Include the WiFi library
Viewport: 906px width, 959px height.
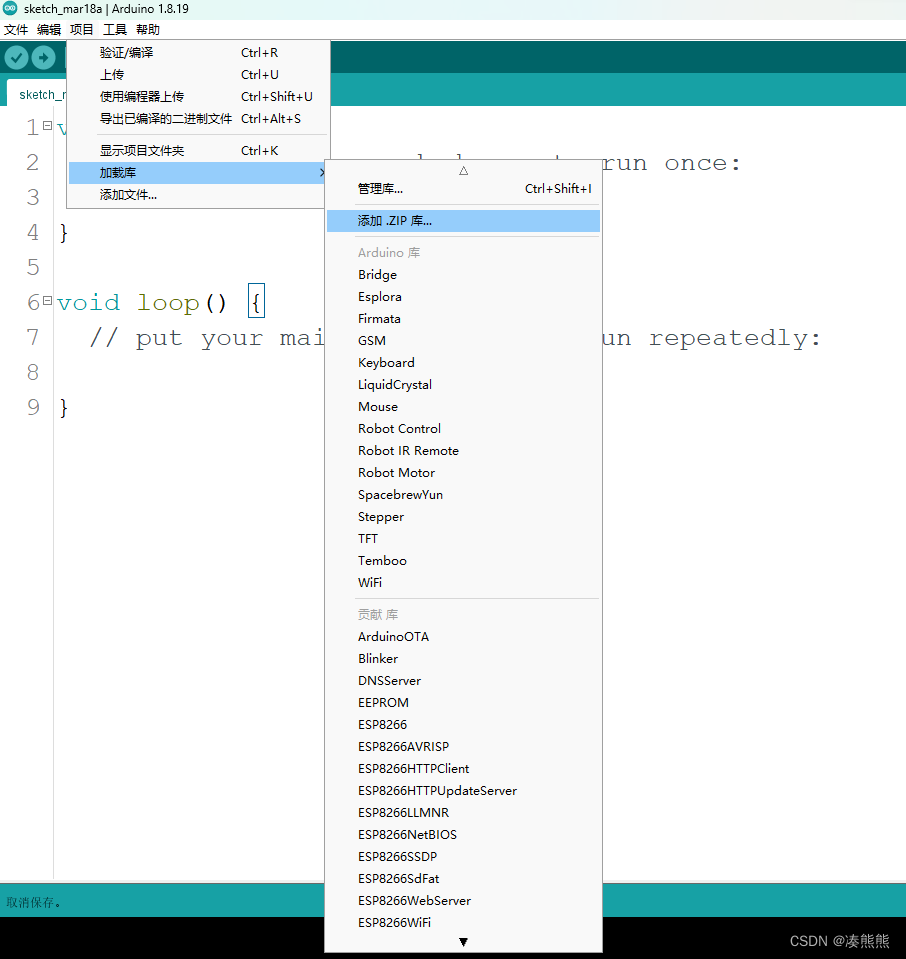click(x=463, y=583)
